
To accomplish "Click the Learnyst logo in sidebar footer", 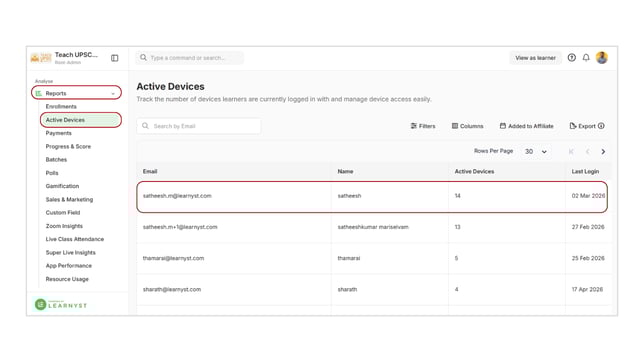I will pos(61,304).
